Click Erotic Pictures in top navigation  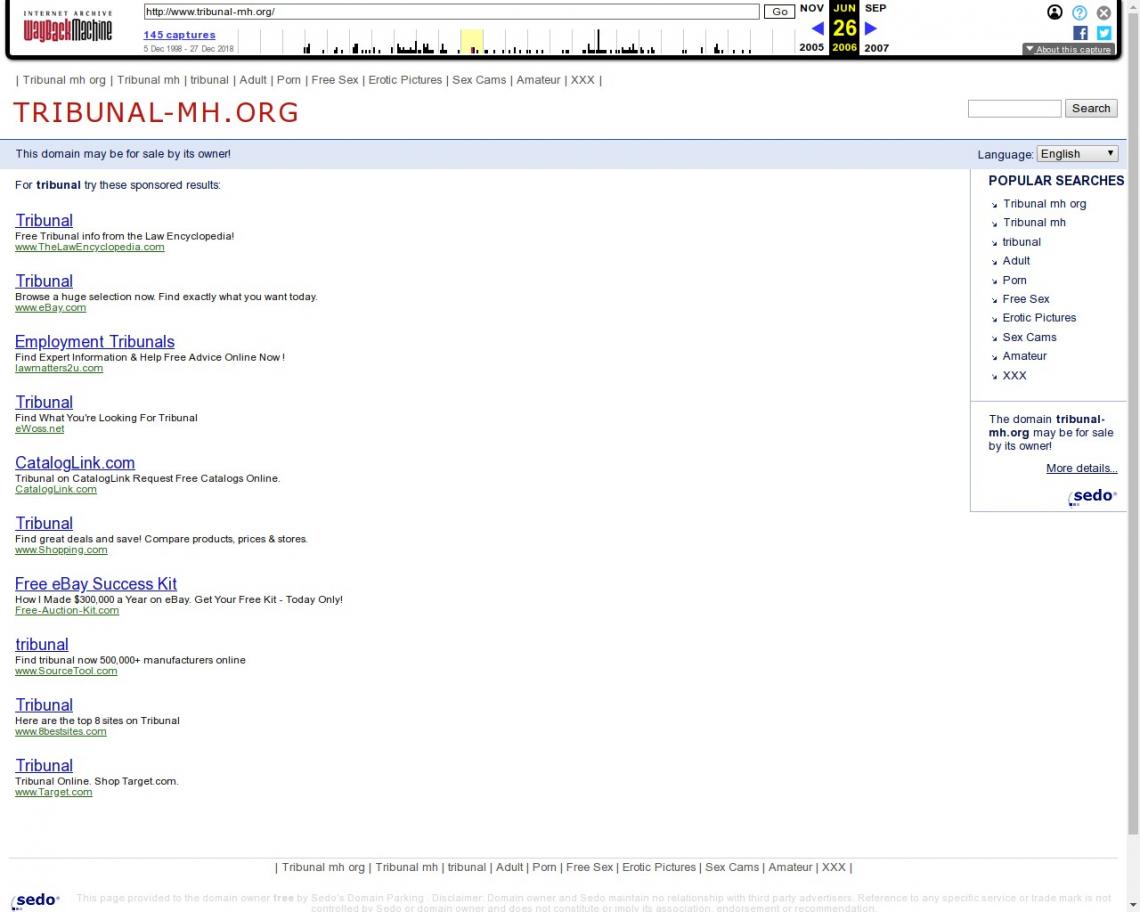(405, 80)
